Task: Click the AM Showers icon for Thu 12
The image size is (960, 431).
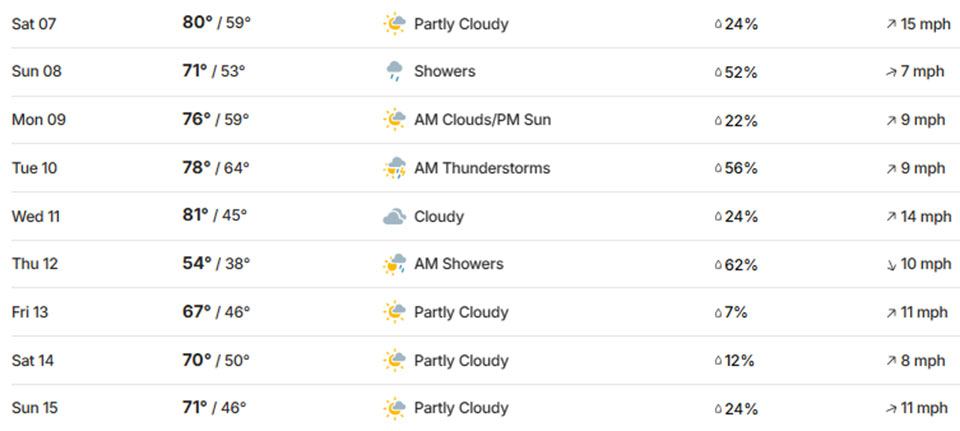Action: click(x=394, y=265)
